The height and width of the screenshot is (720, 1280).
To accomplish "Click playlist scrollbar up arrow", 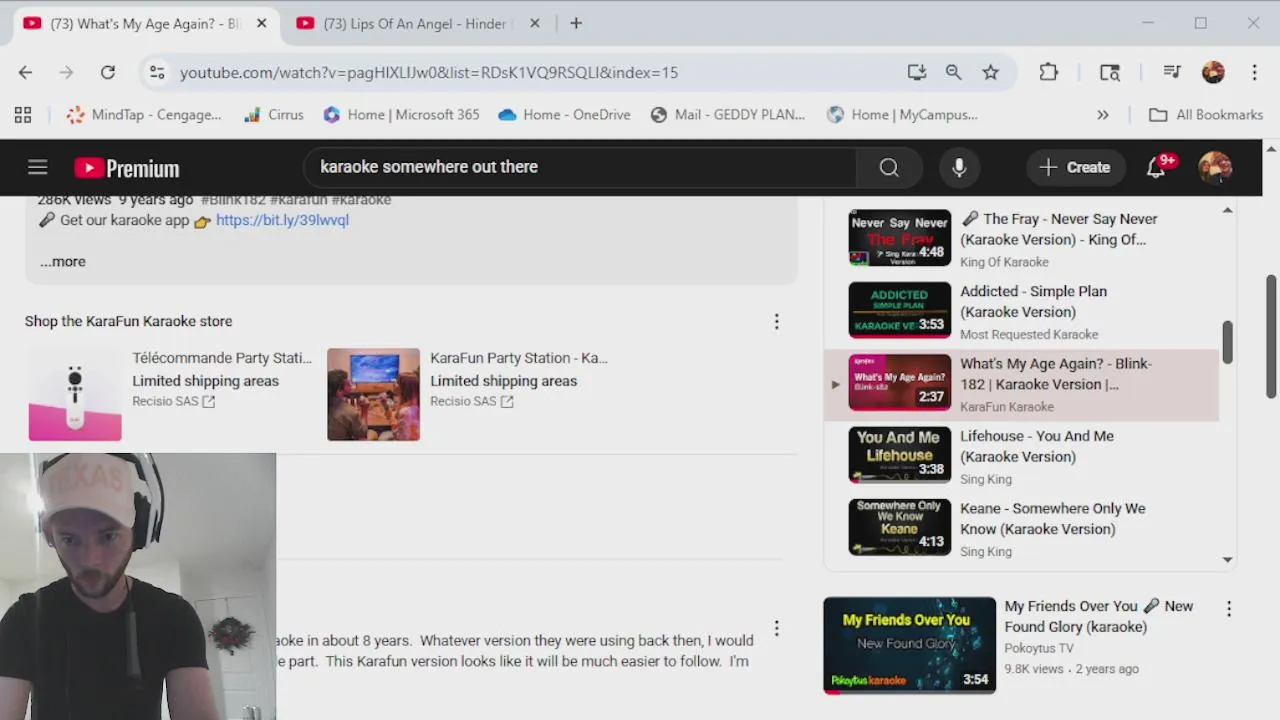I will 1227,211.
